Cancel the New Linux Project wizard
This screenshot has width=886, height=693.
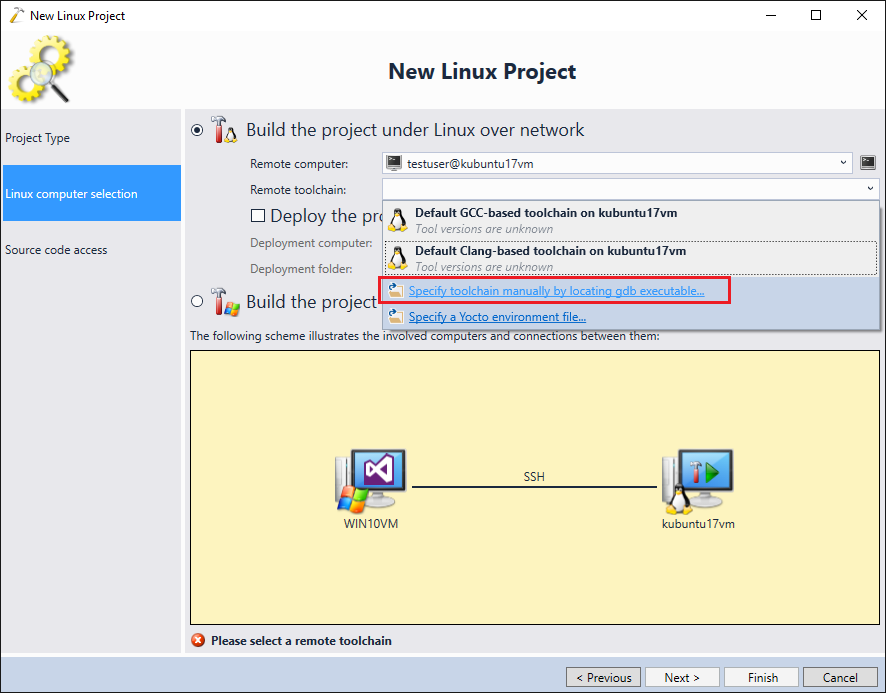point(840,677)
